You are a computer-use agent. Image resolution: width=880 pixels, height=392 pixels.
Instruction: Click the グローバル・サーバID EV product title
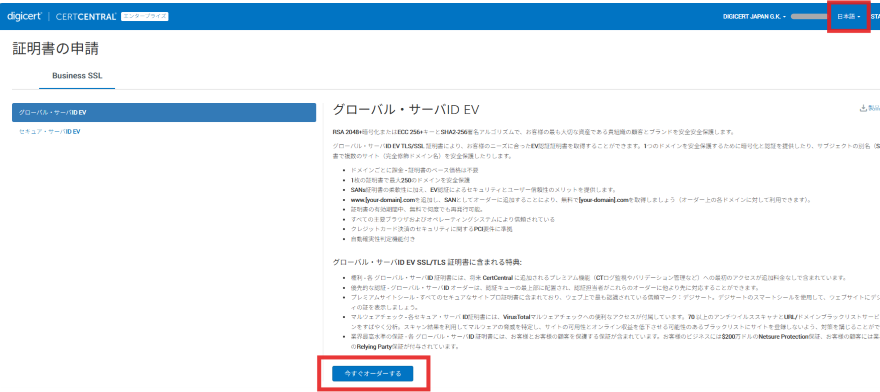pyautogui.click(x=405, y=110)
